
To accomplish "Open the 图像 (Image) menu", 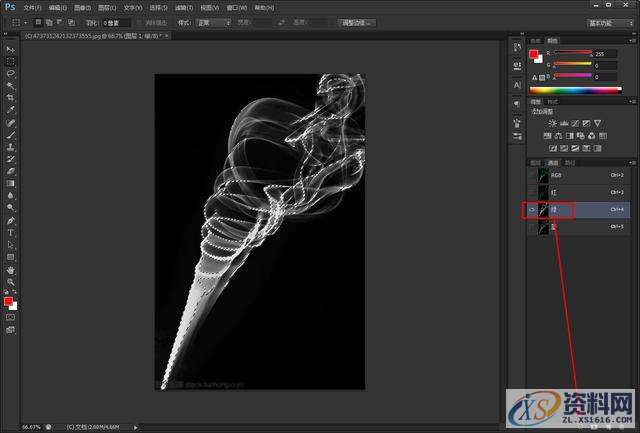I will [x=82, y=6].
